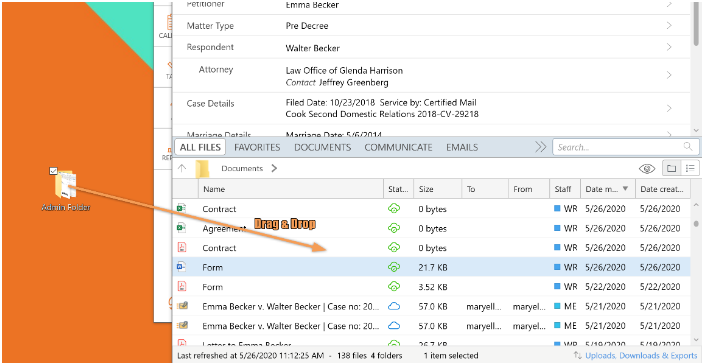
Task: Open the FAVORITES tab
Action: pos(257,147)
